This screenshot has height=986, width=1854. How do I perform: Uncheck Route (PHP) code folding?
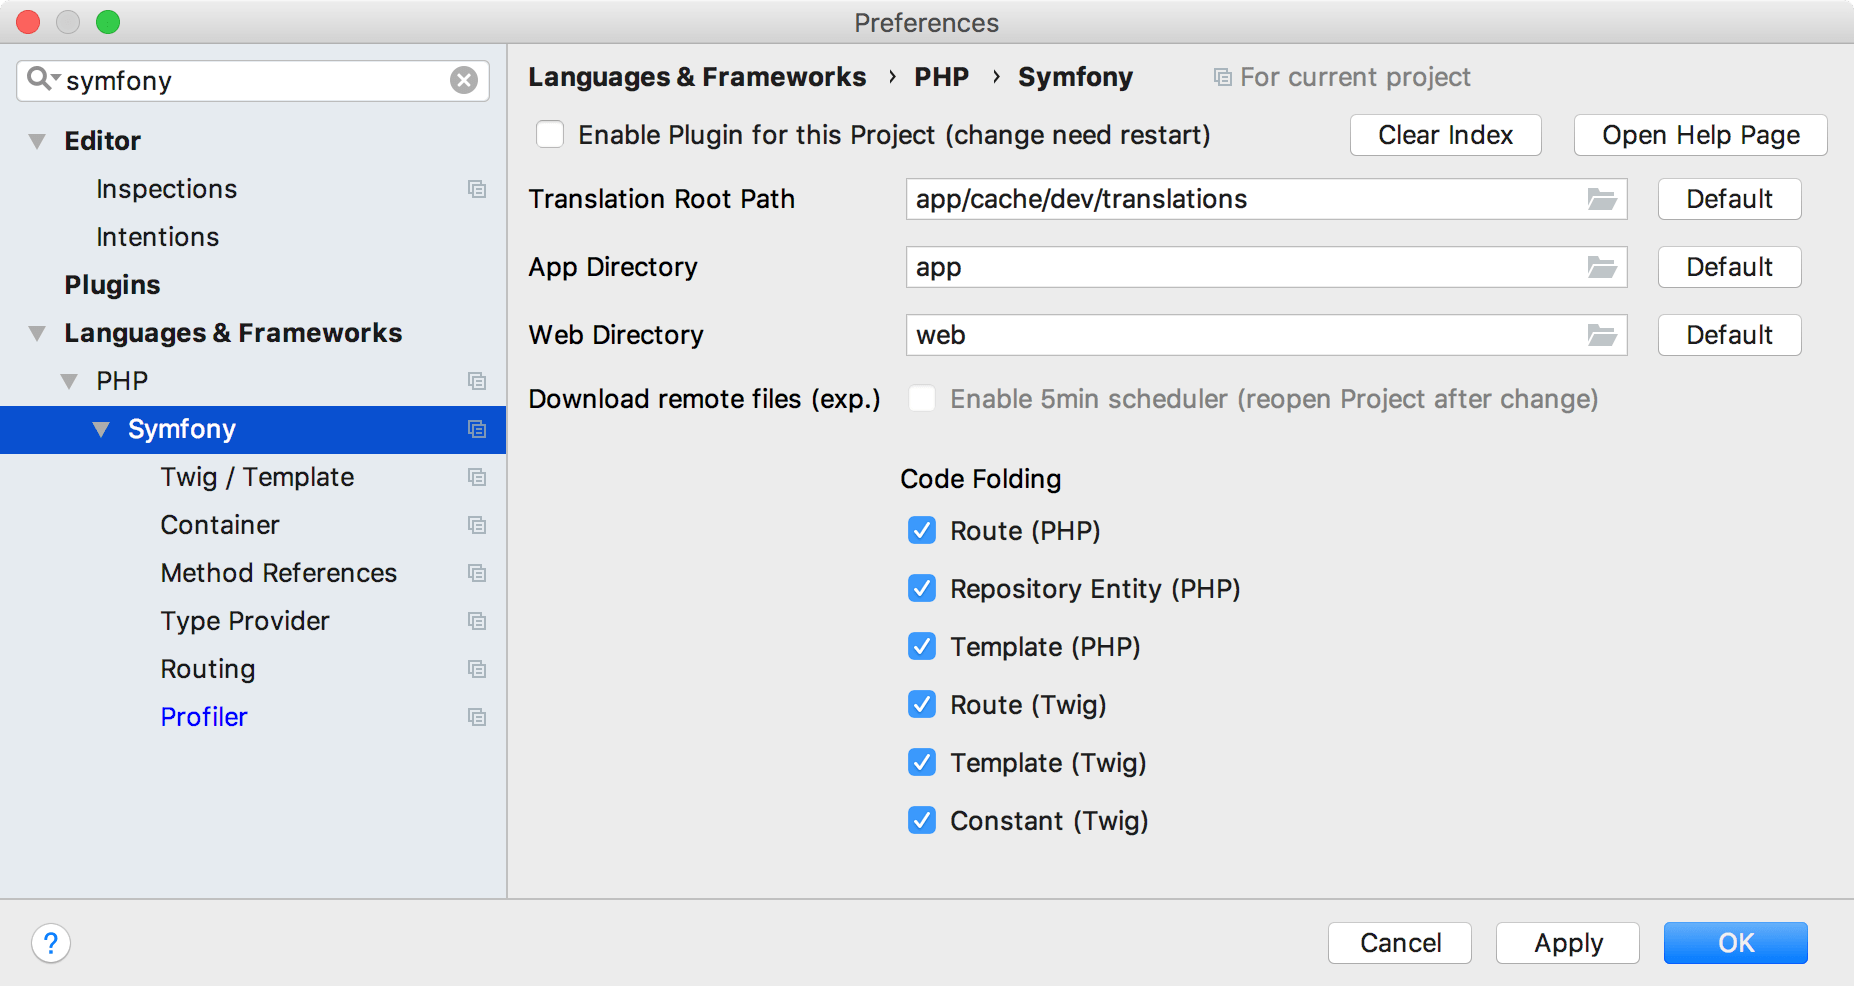[922, 531]
